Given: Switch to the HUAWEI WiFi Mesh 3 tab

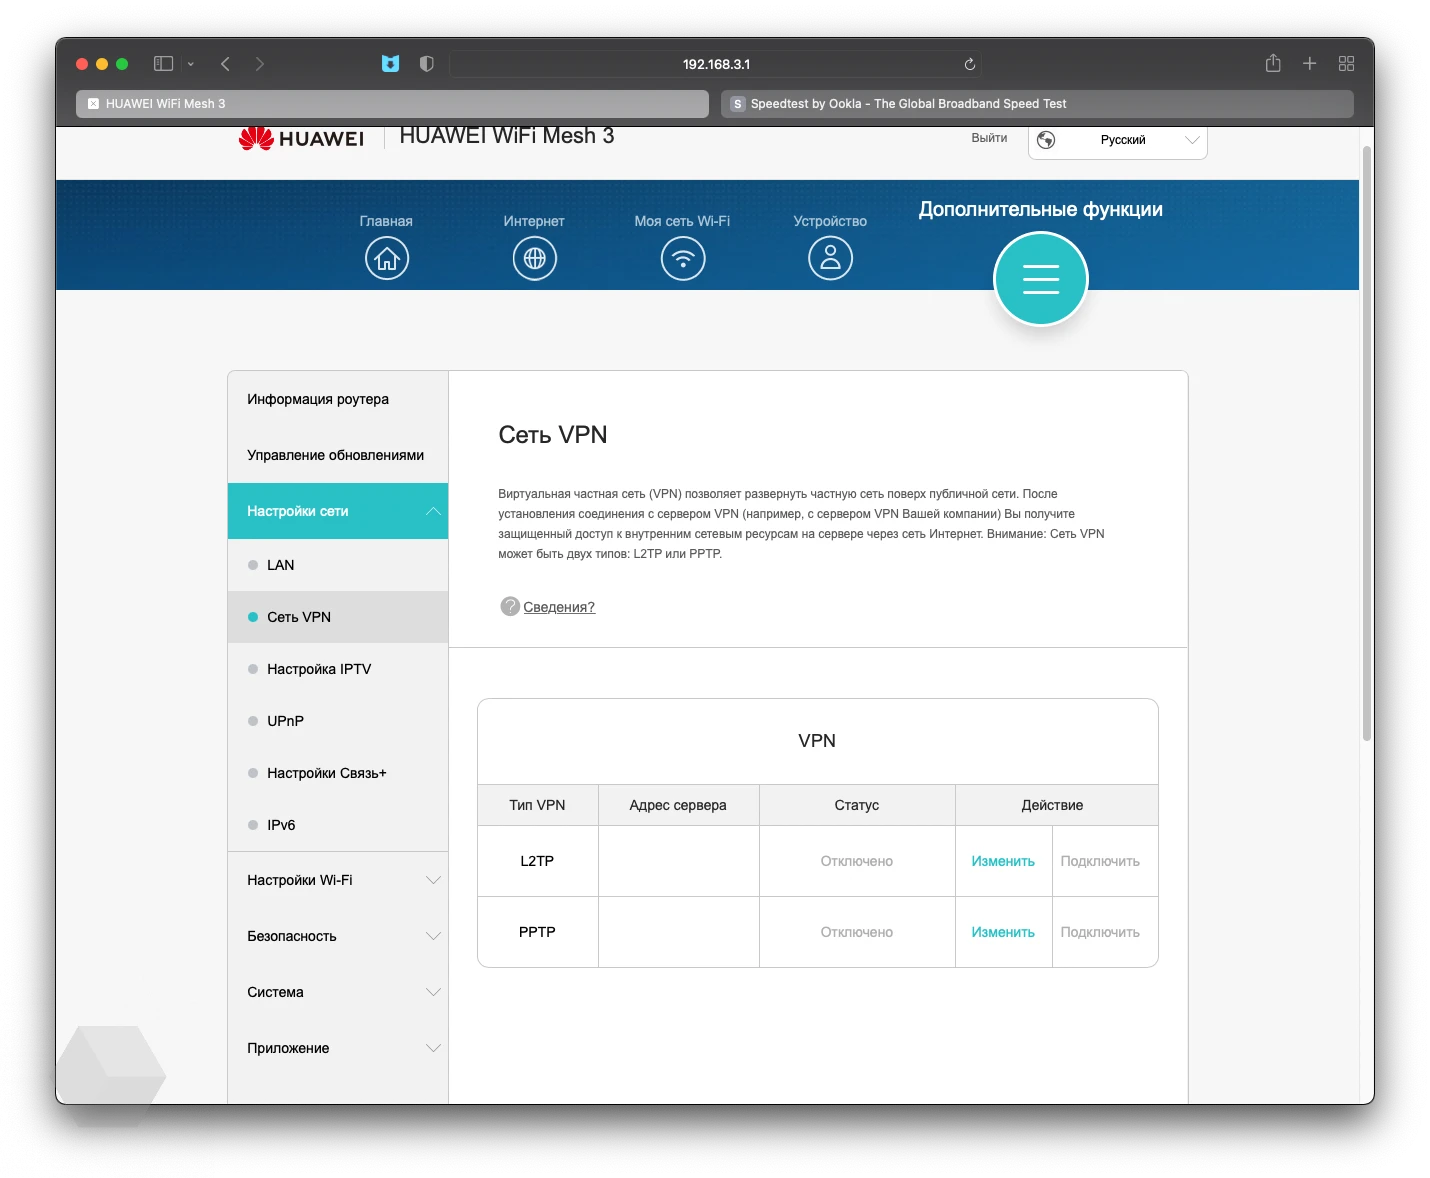Looking at the screenshot, I should pyautogui.click(x=392, y=103).
